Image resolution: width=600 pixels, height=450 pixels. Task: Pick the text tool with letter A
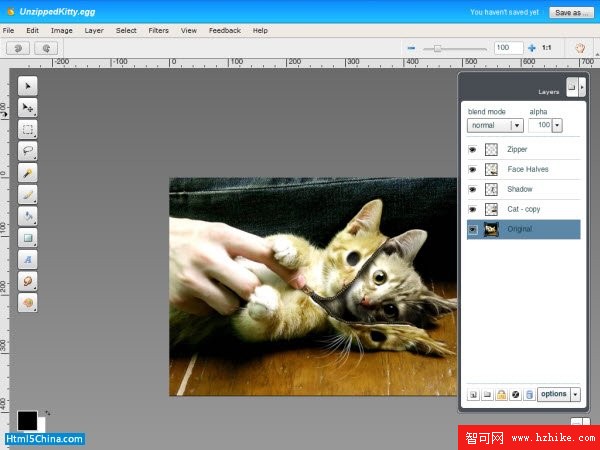coord(28,259)
